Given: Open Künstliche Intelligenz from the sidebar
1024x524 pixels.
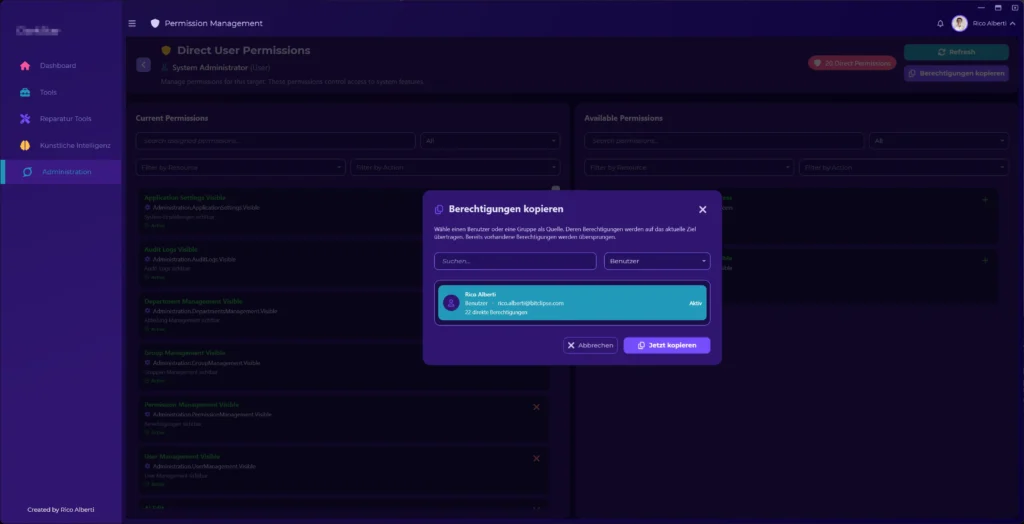Looking at the screenshot, I should tap(61, 145).
